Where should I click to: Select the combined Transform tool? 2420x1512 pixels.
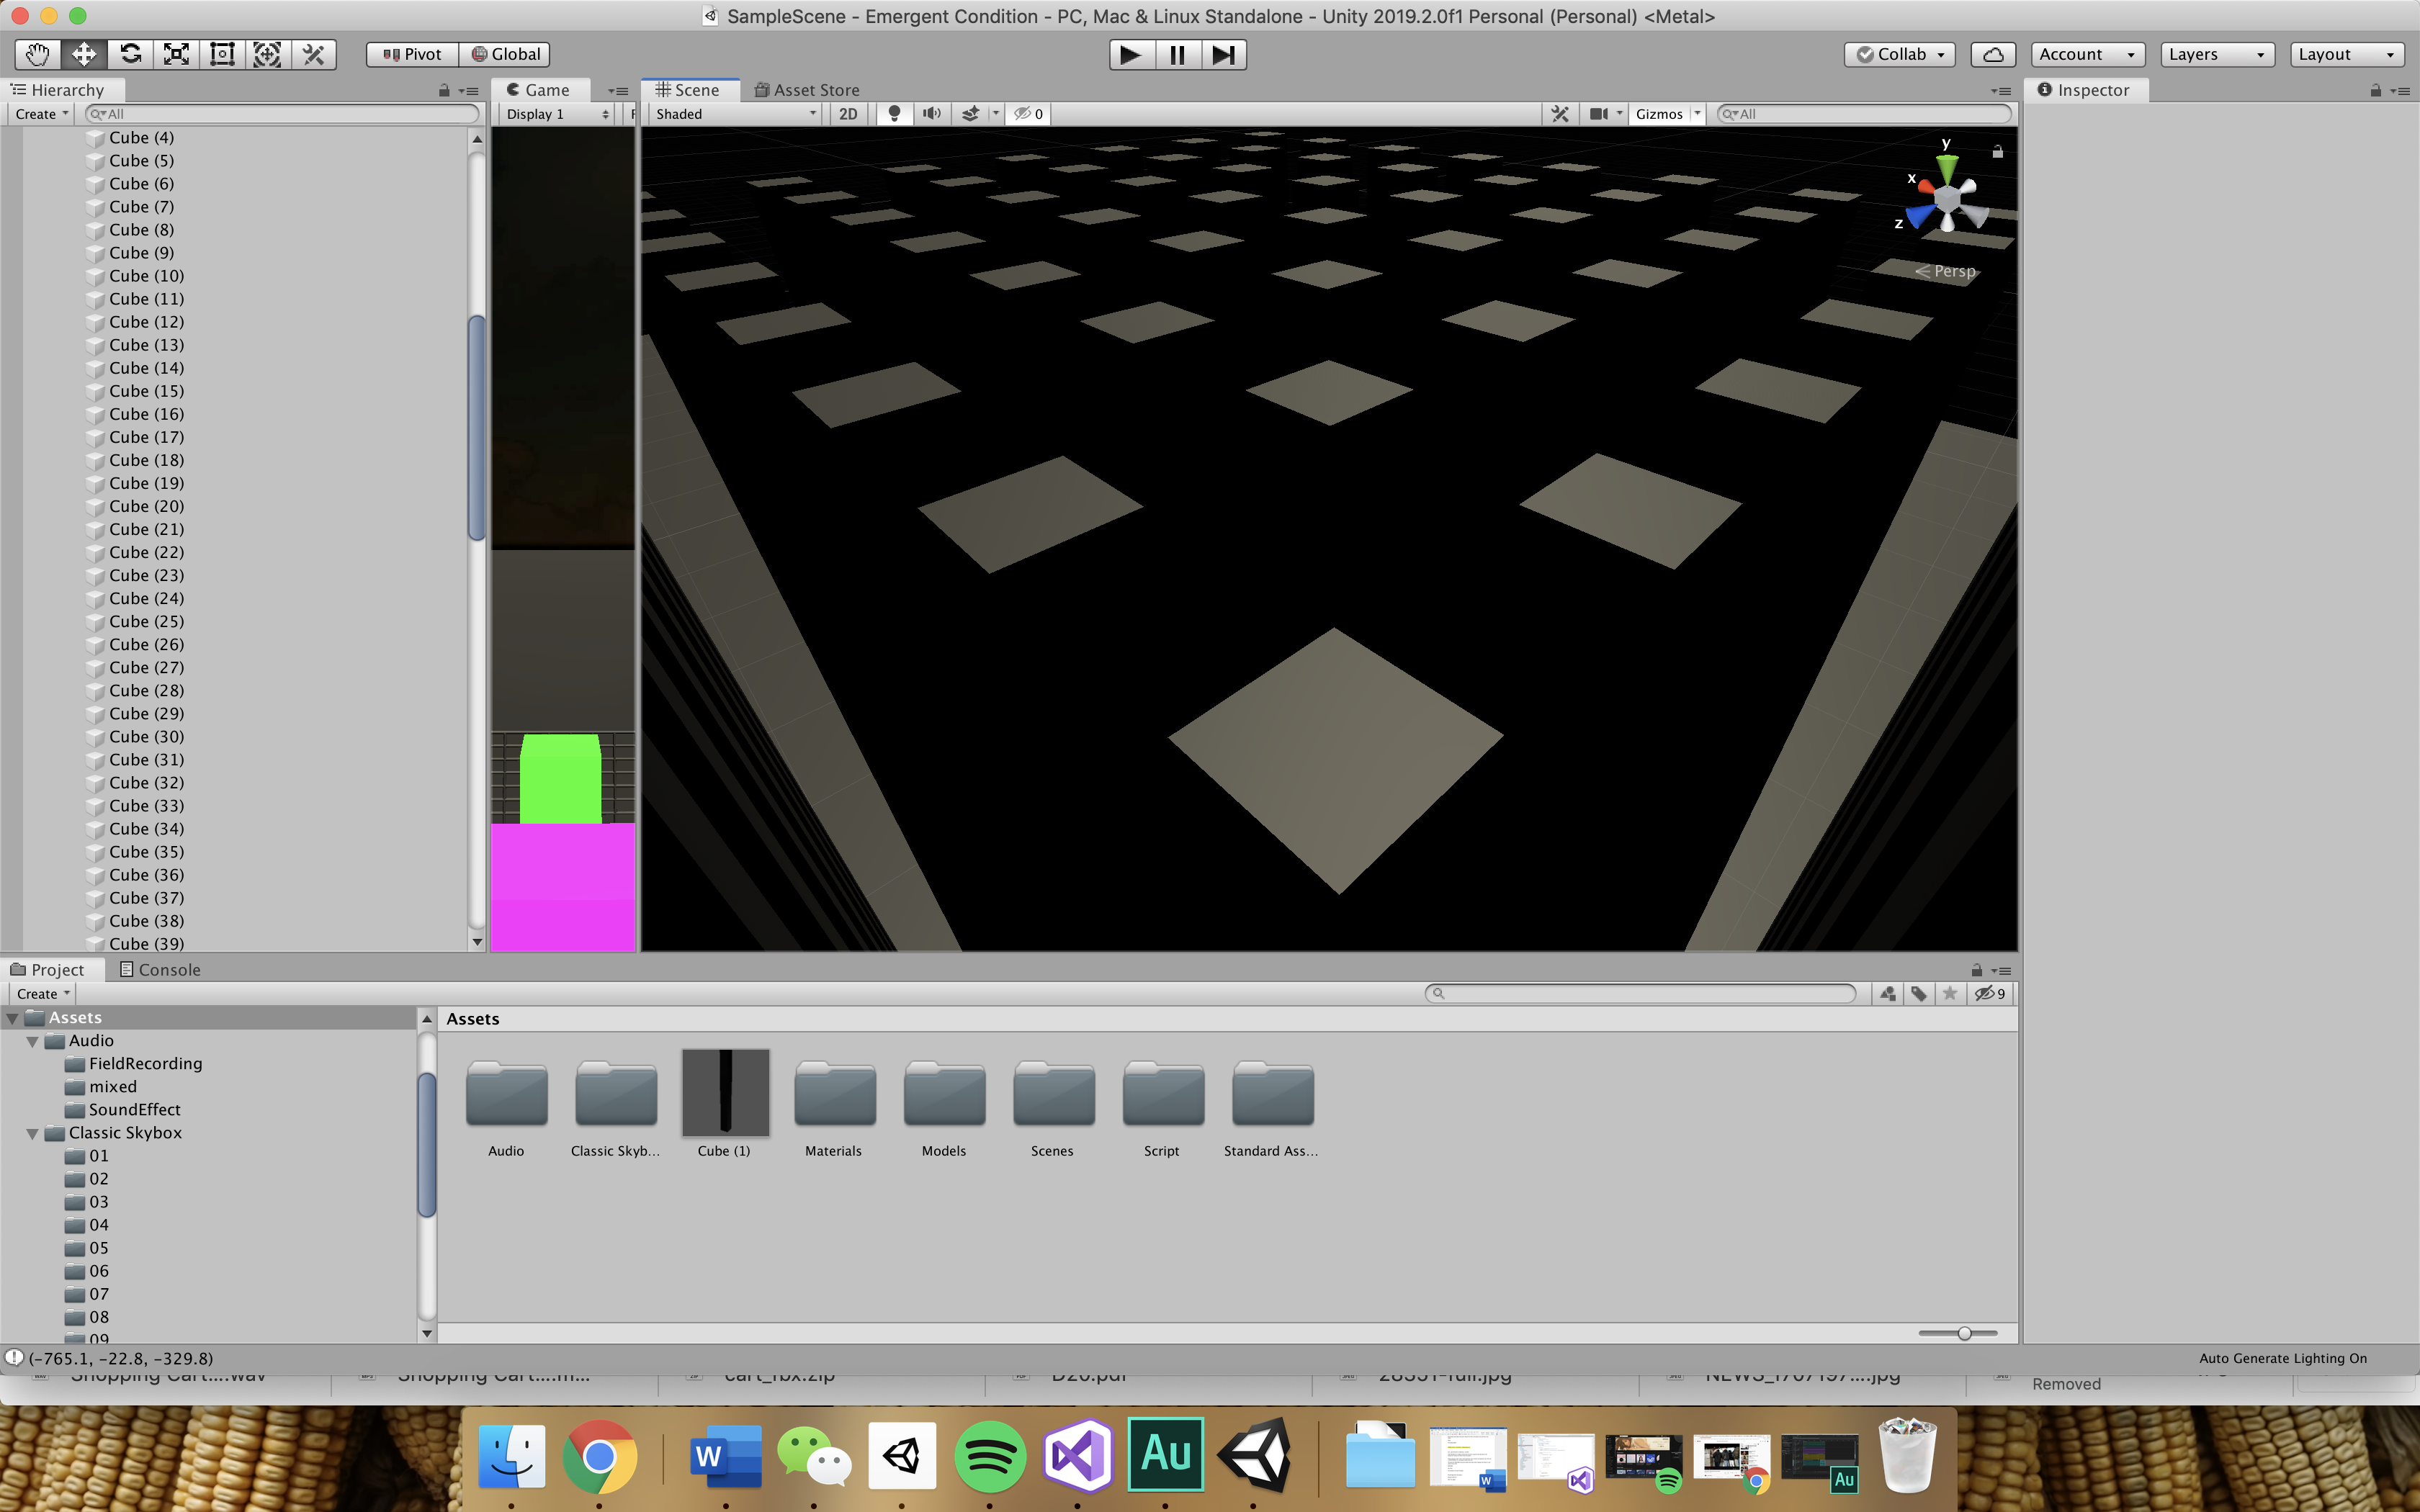[x=268, y=54]
